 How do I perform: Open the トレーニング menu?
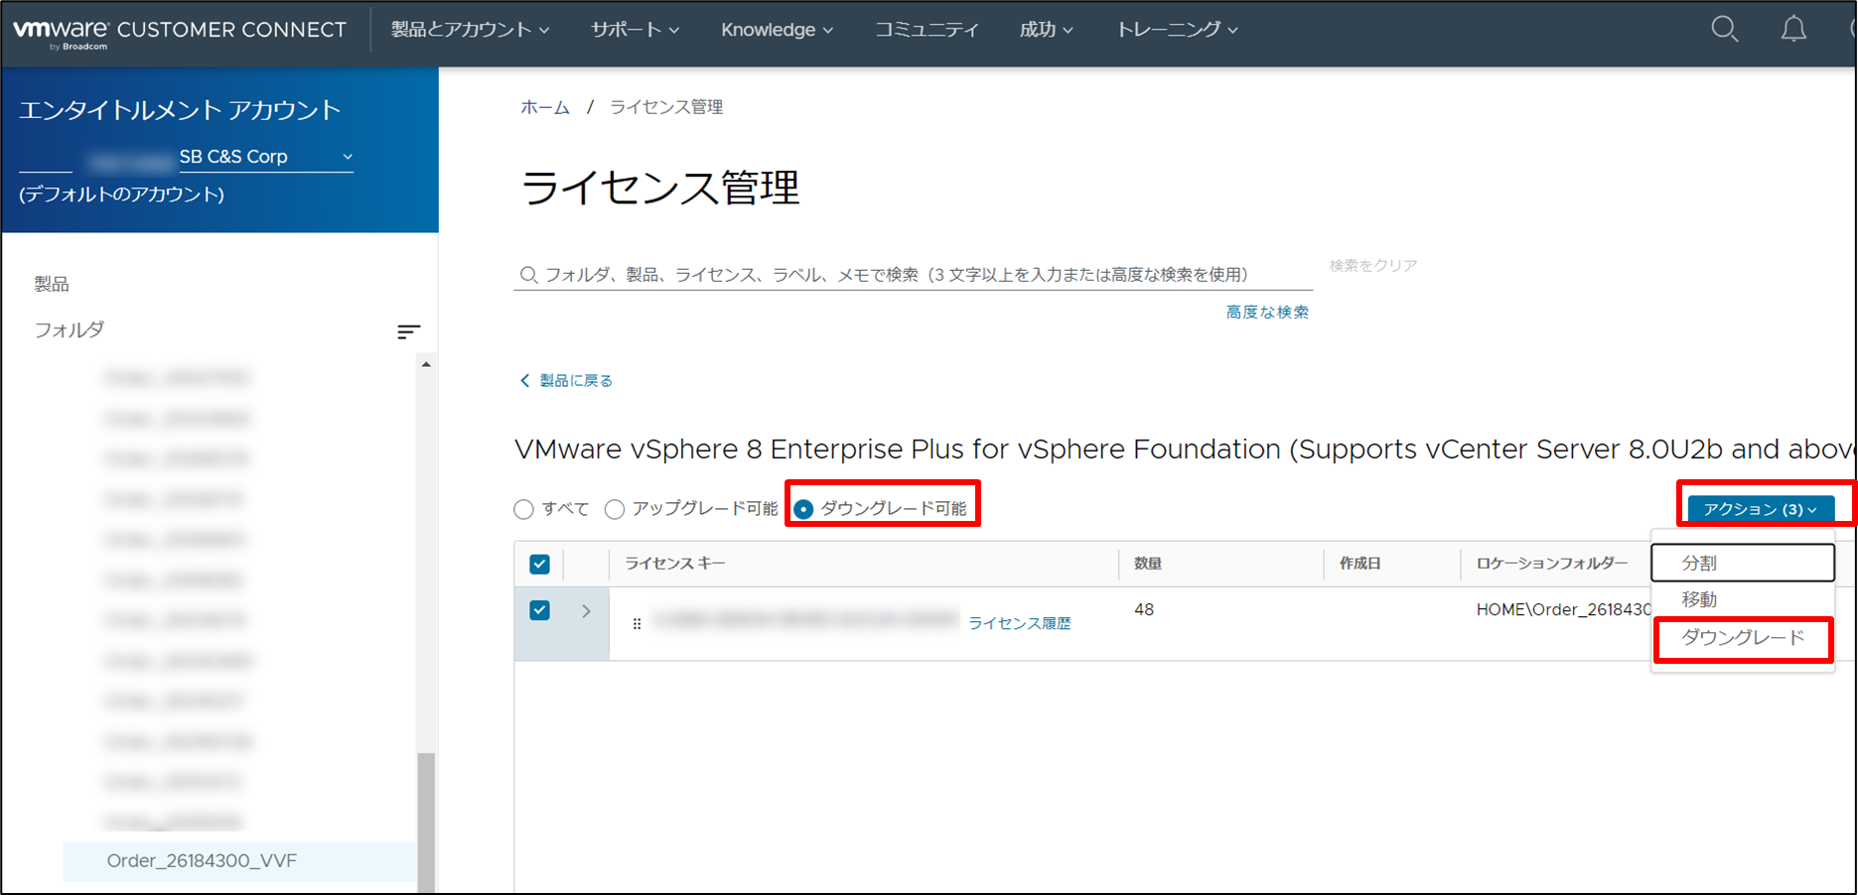pos(1177,30)
